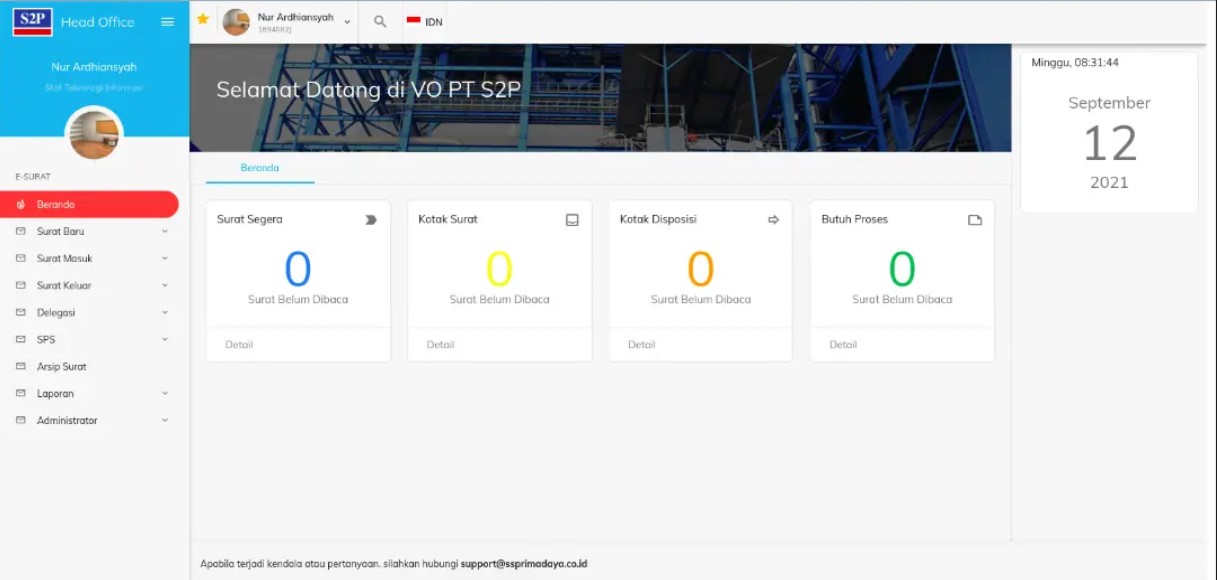This screenshot has width=1217, height=580.
Task: Select the Beranda tab
Action: click(260, 168)
